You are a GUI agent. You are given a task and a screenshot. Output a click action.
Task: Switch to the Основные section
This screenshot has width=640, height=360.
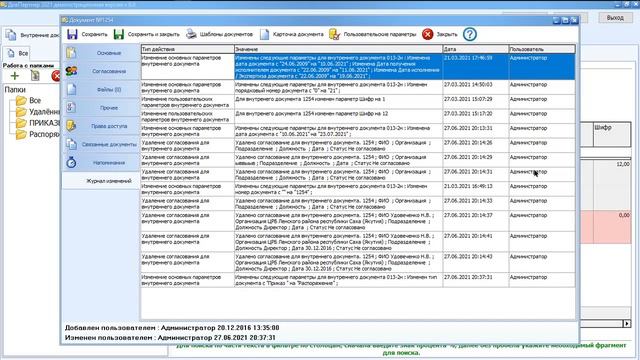click(x=101, y=53)
